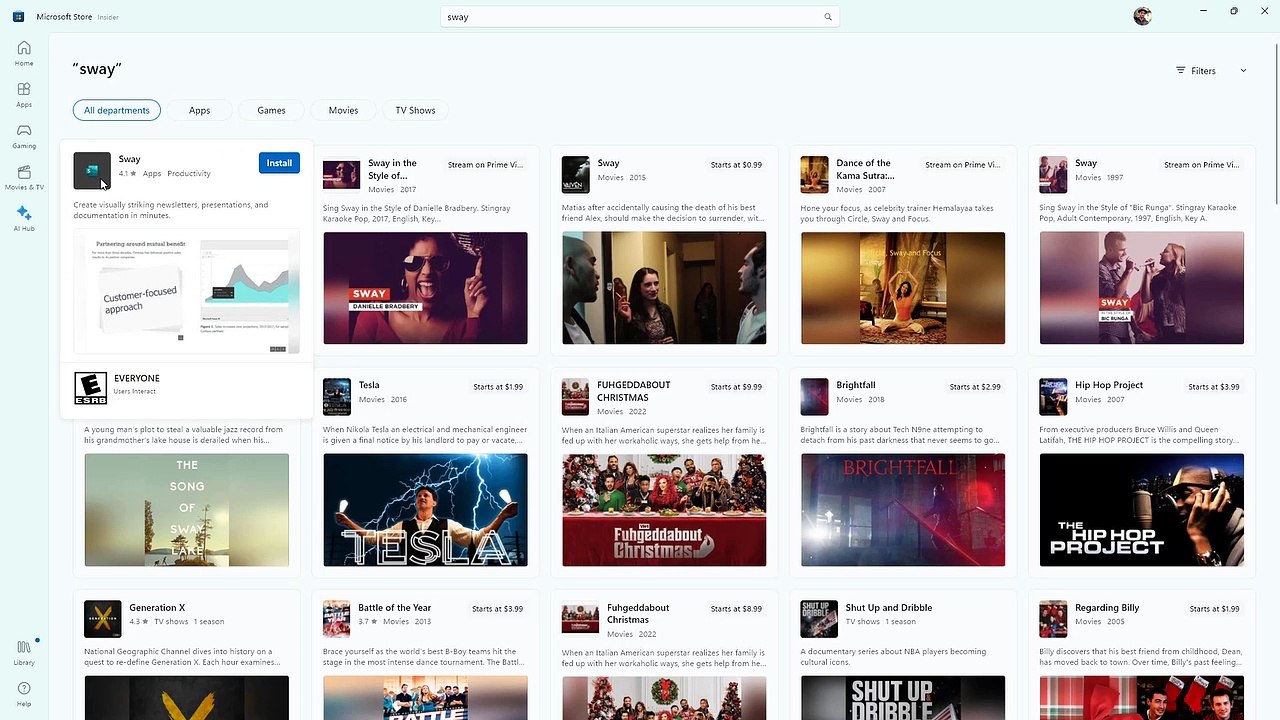The width and height of the screenshot is (1280, 720).
Task: Open Movies & TV in the sidebar
Action: [x=24, y=177]
